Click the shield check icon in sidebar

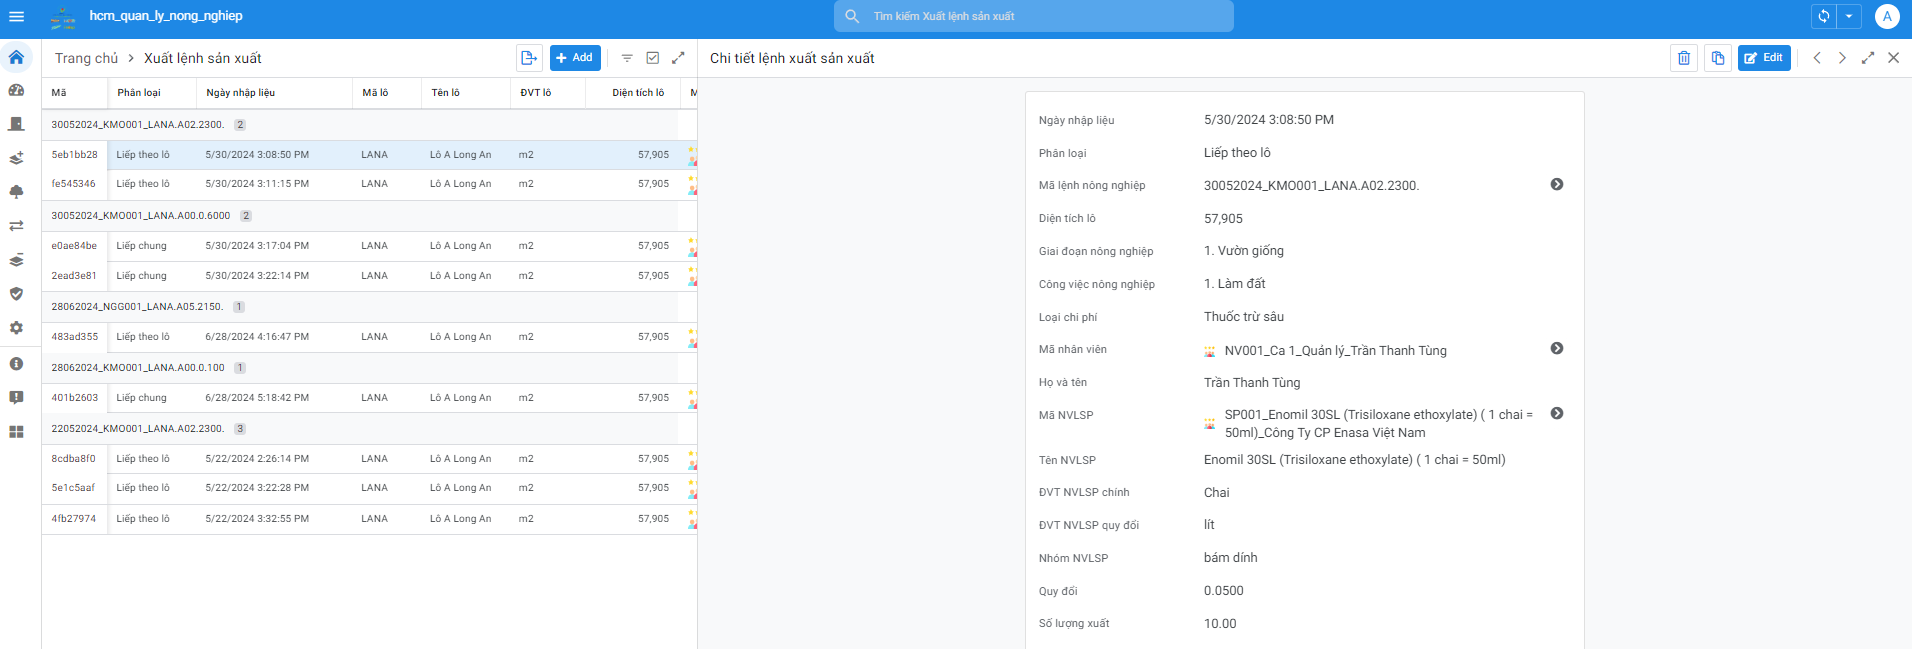(x=16, y=294)
